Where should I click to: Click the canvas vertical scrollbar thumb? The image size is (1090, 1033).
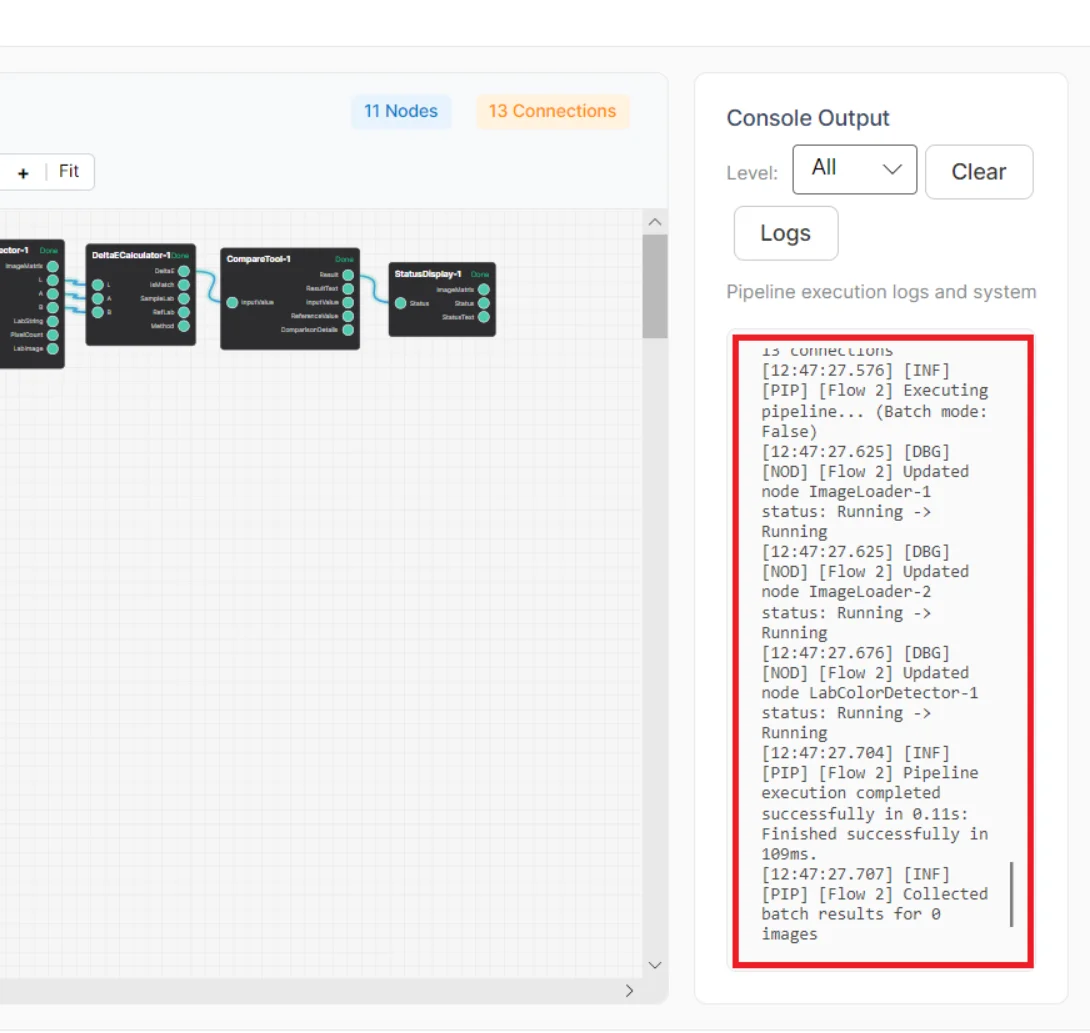tap(655, 286)
